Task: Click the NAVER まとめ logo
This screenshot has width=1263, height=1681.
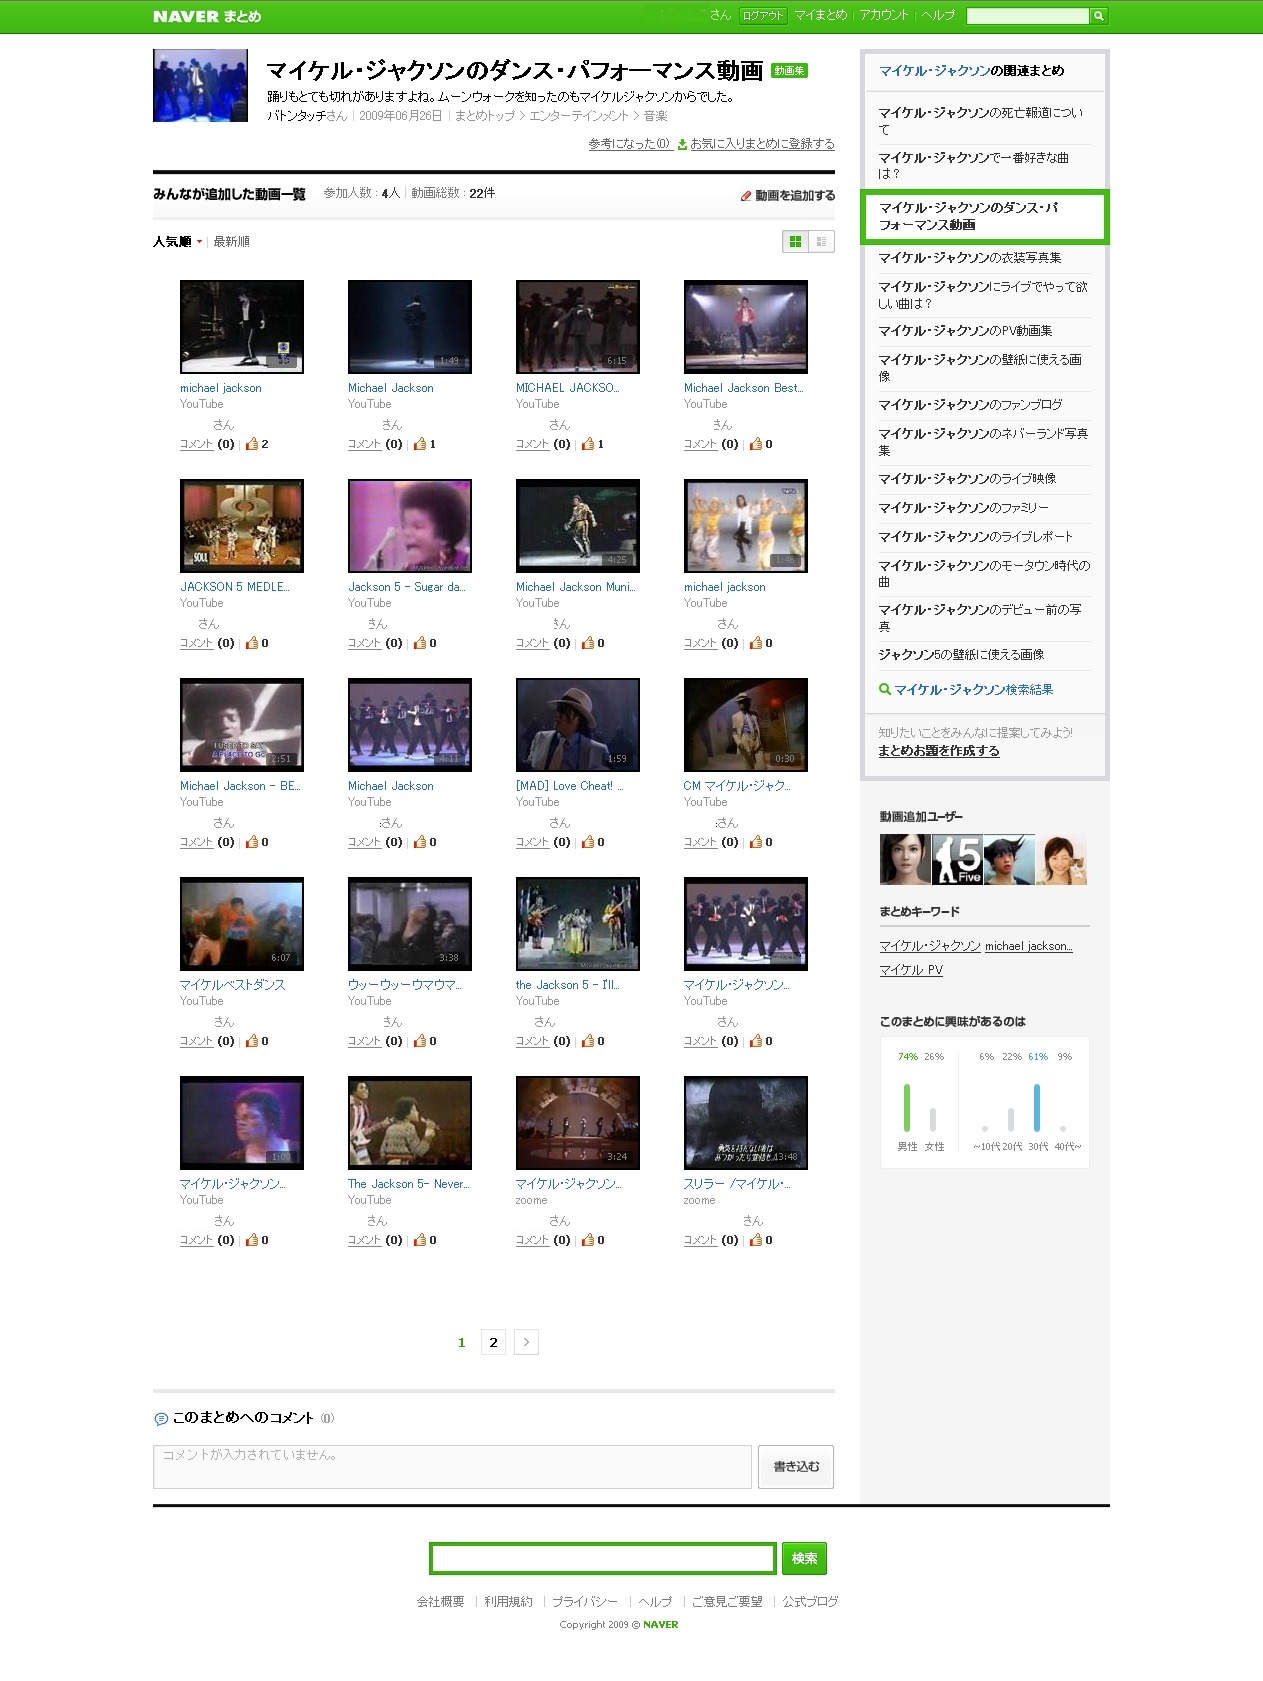Action: point(207,16)
